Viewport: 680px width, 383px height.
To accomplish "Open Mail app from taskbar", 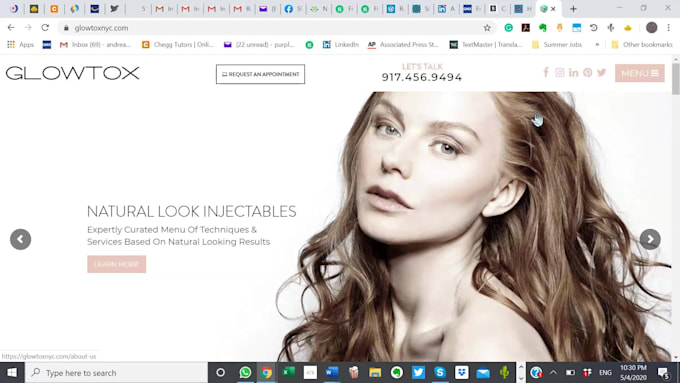I will [x=483, y=373].
